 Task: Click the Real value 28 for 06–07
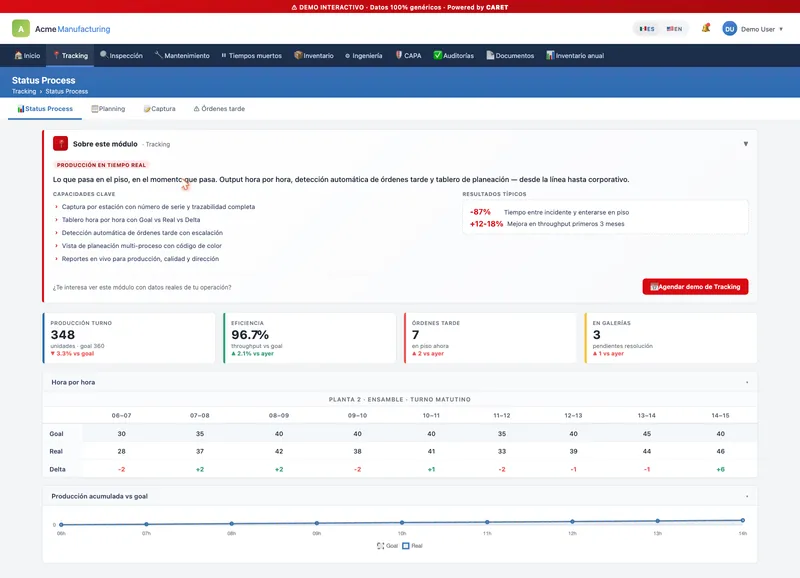(x=121, y=451)
